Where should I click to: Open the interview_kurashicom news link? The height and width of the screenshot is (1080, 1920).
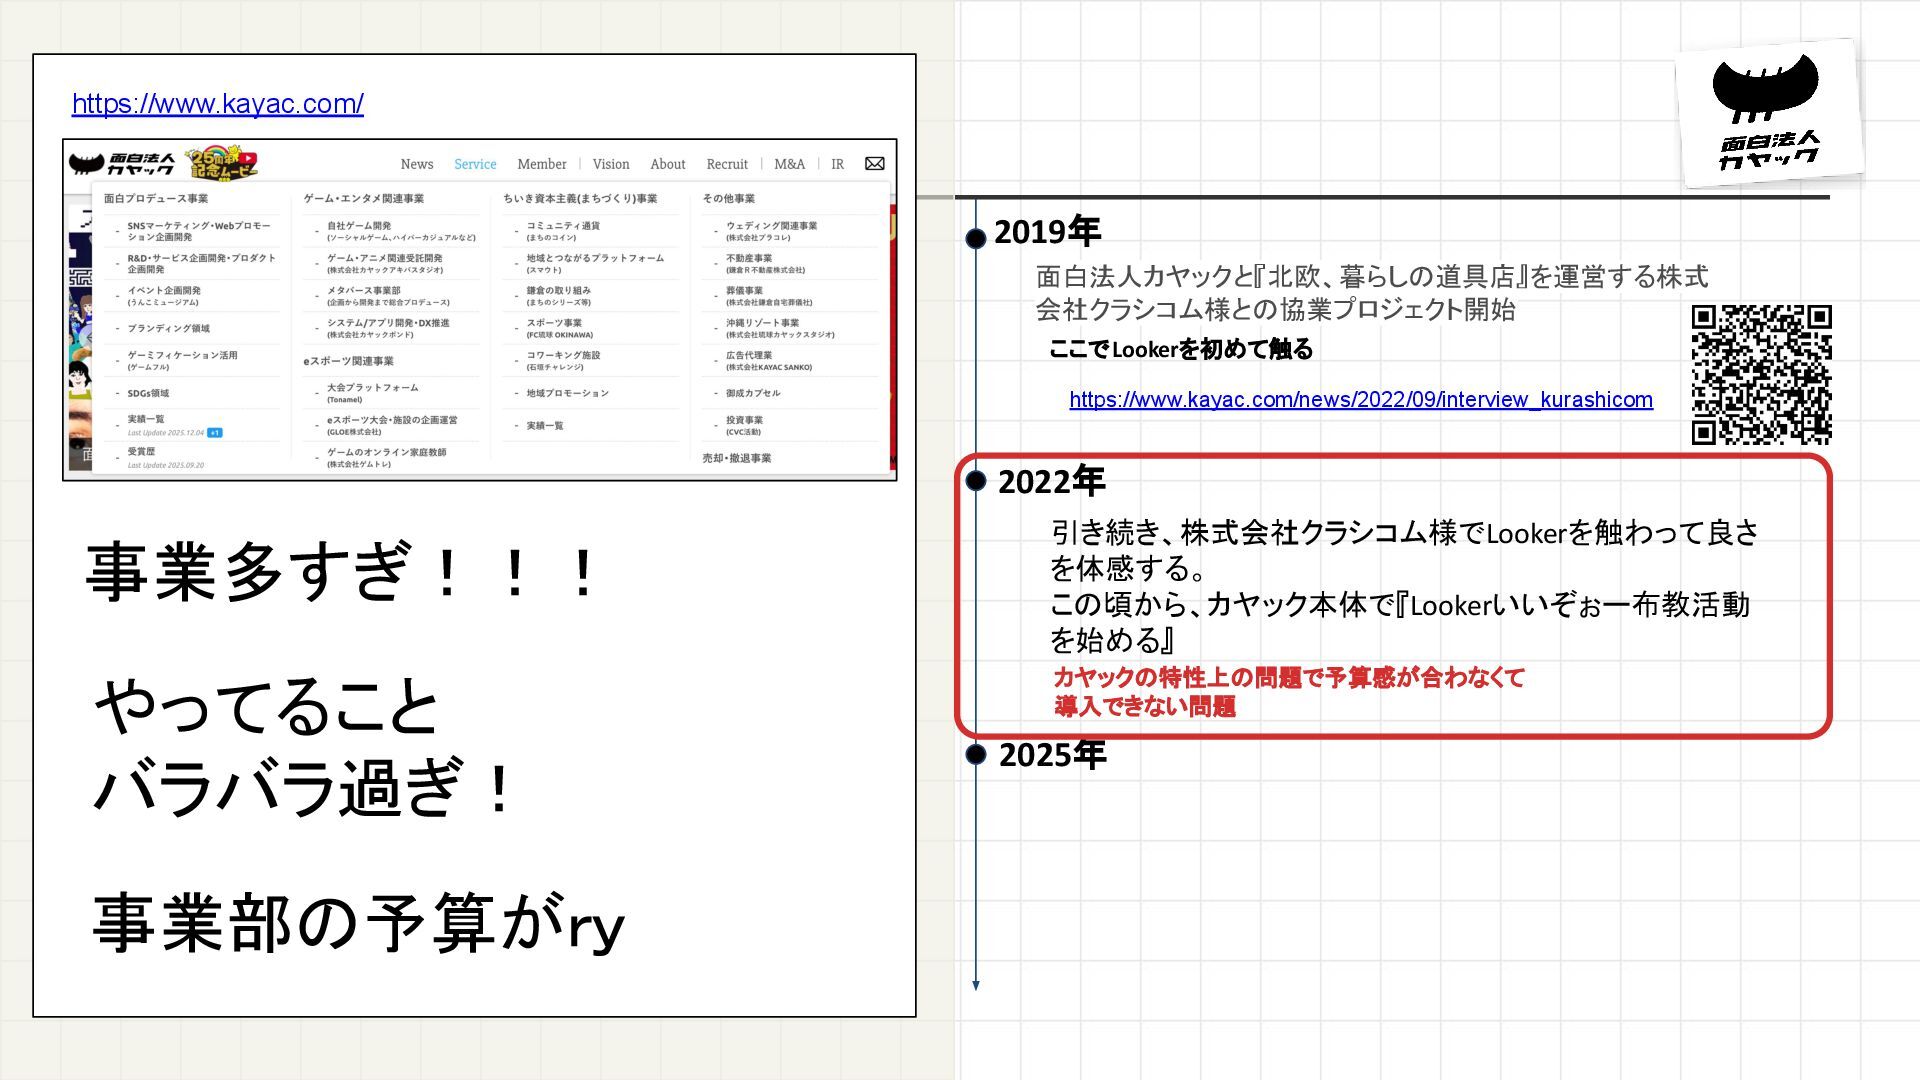[1360, 400]
